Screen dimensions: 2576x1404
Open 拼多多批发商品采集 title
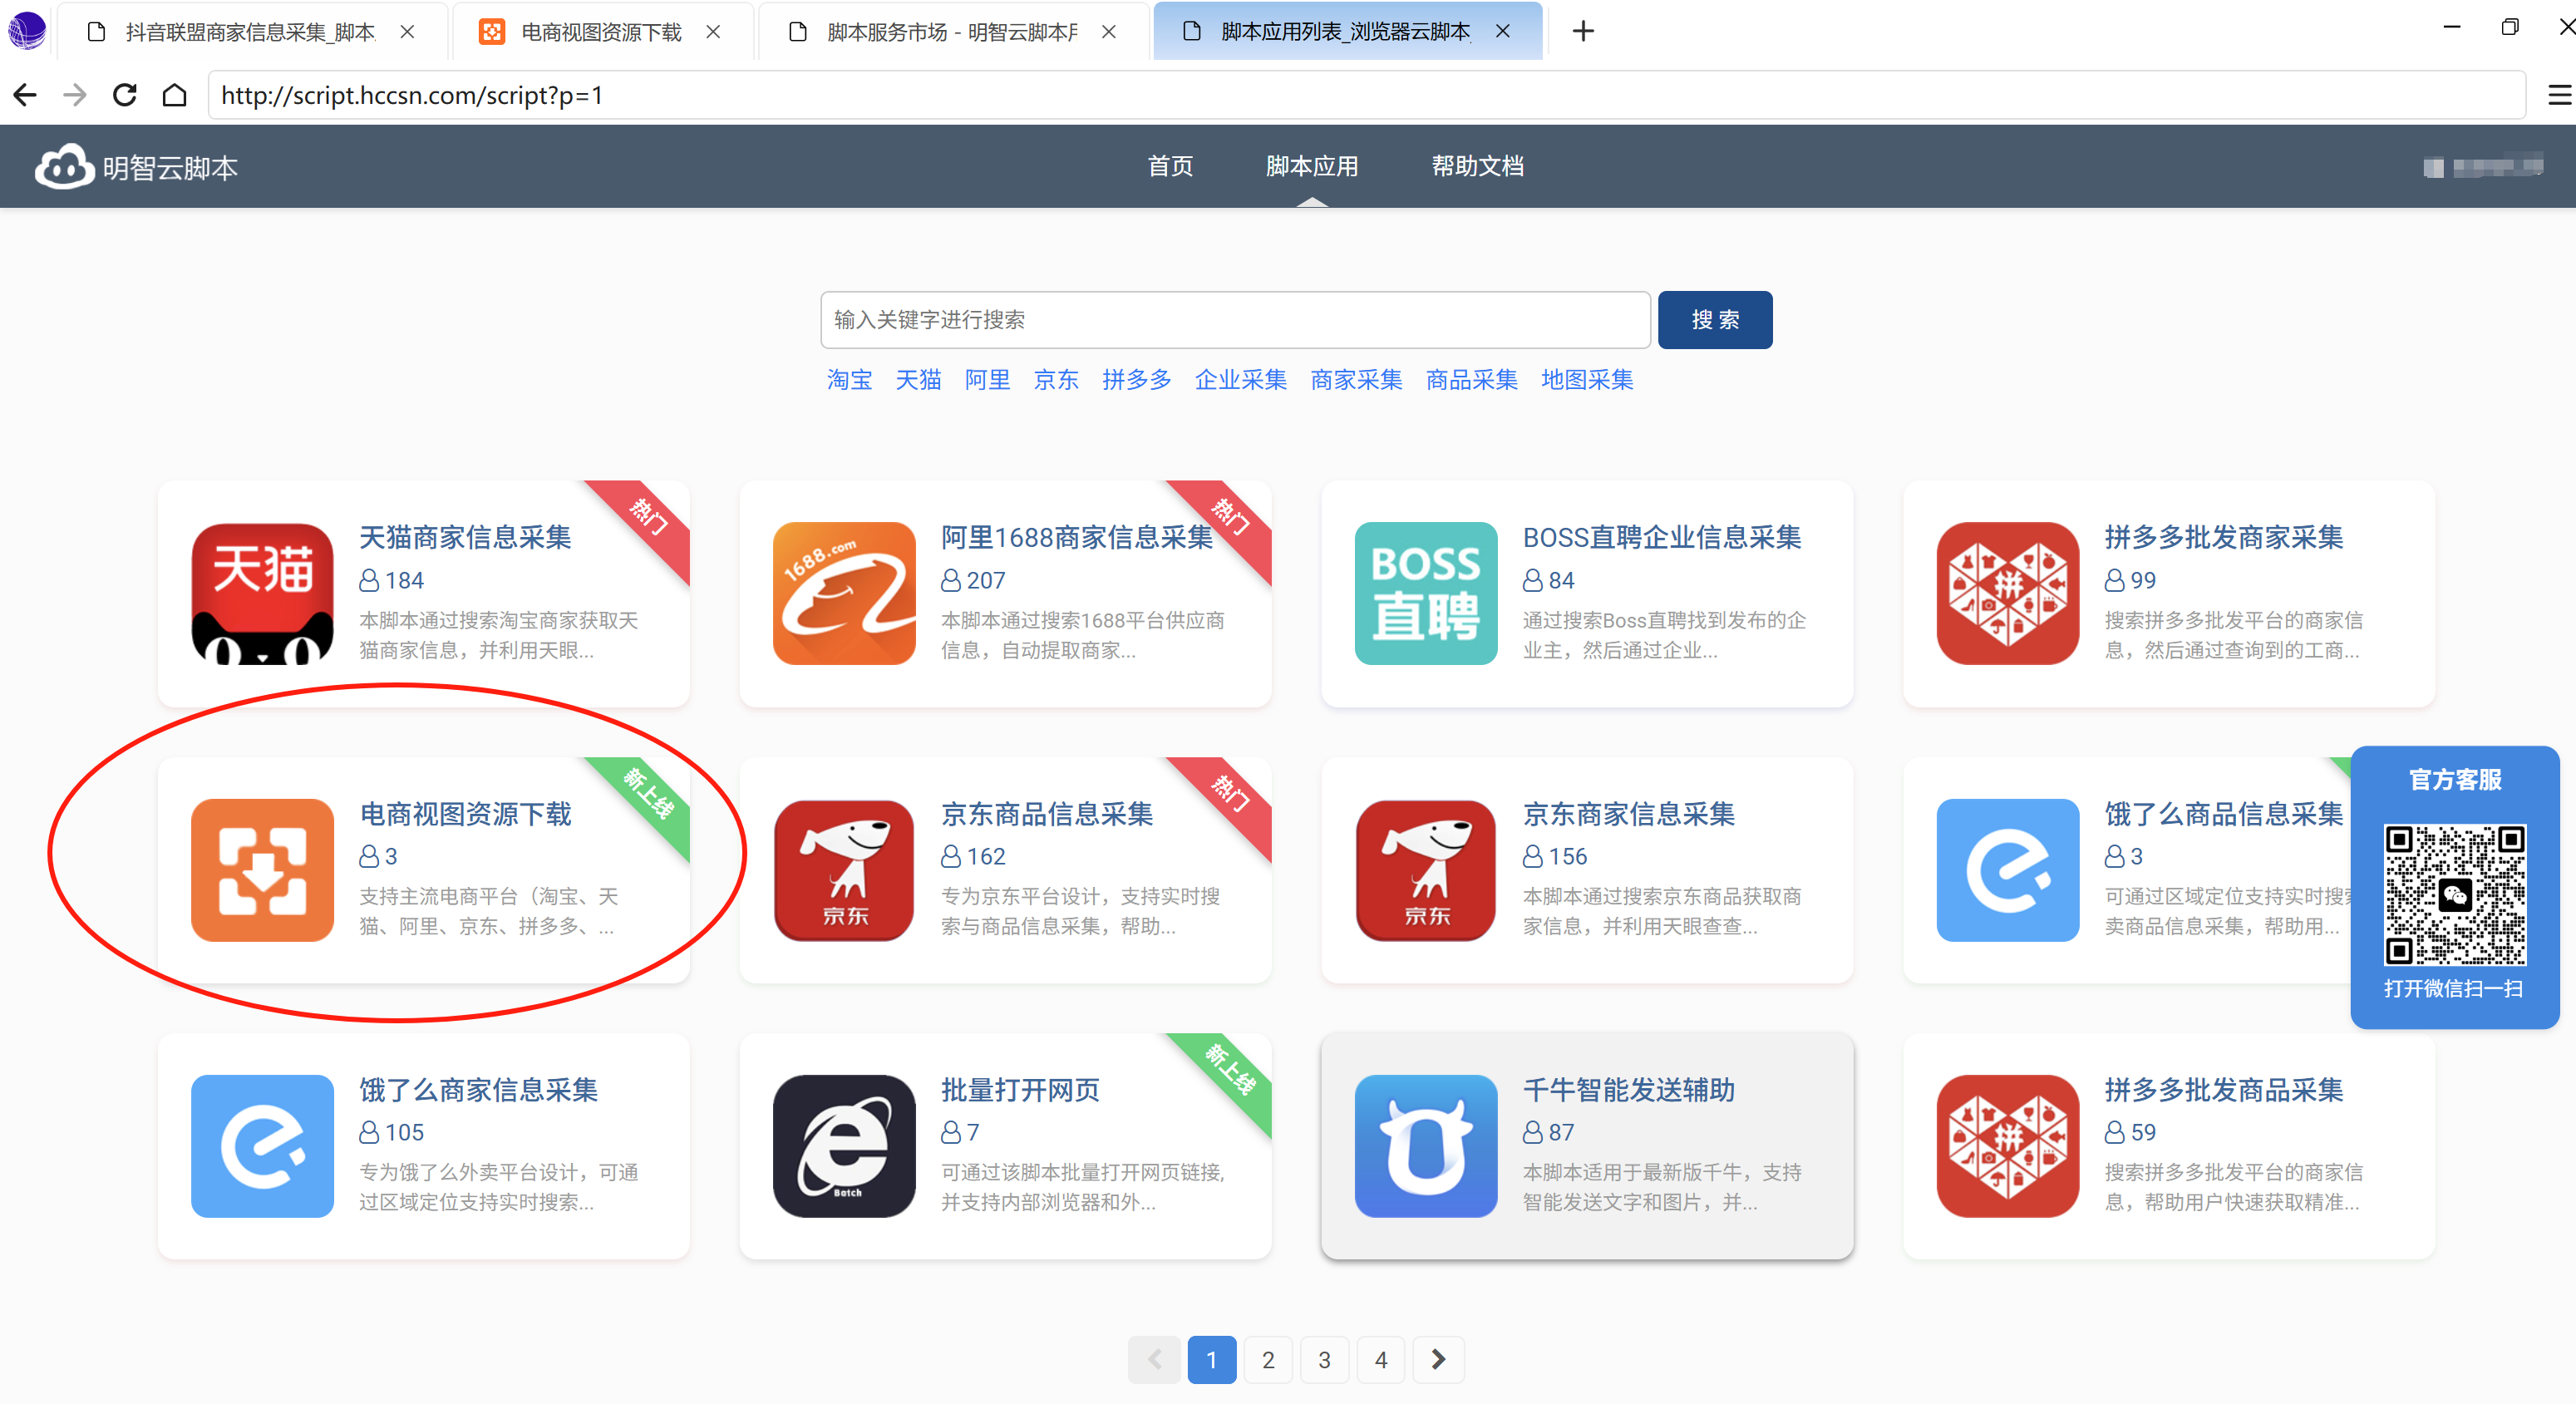(x=2224, y=1090)
